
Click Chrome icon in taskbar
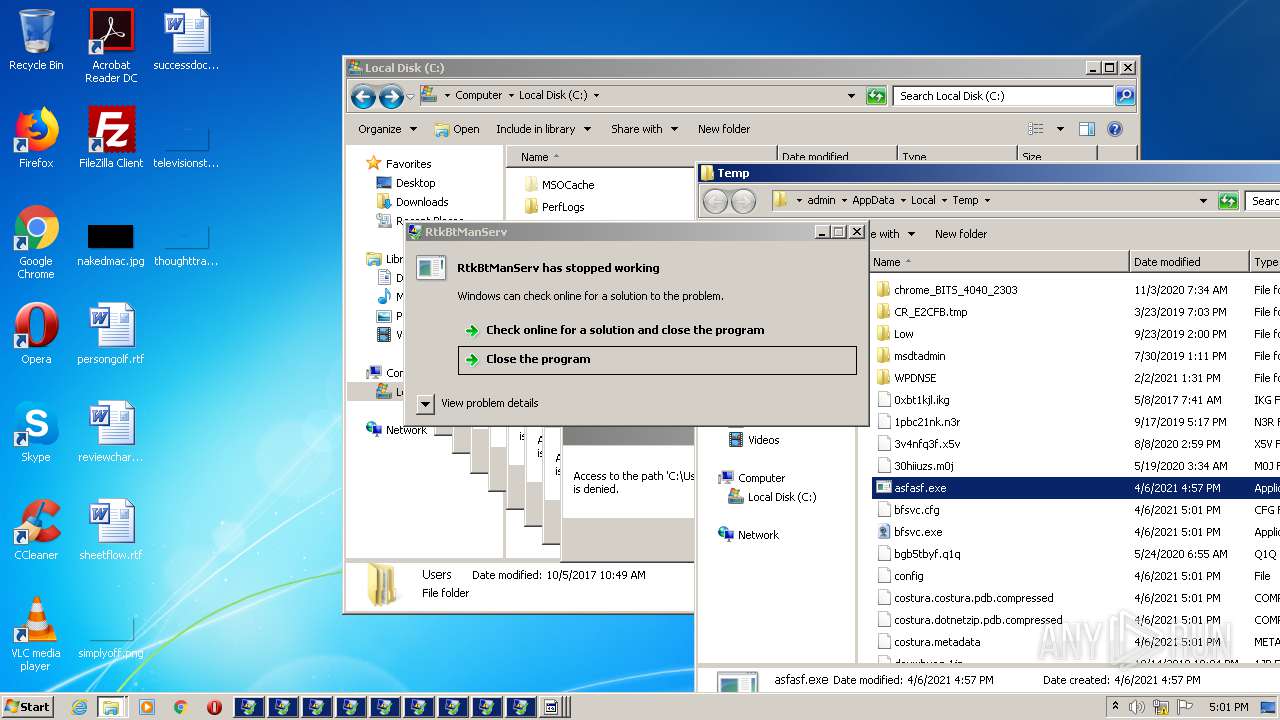[181, 707]
